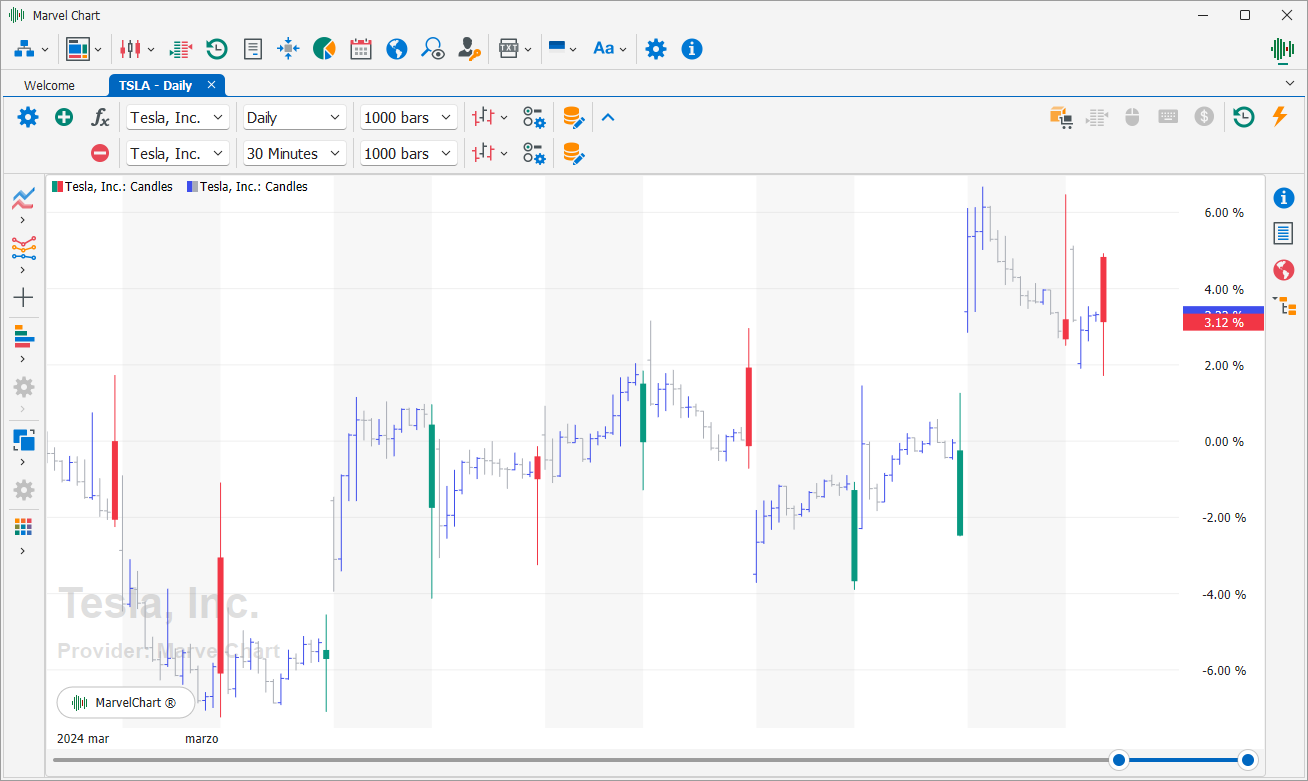Image resolution: width=1308 pixels, height=781 pixels.
Task: Click the MarvelChart ® button on chart
Action: (x=126, y=703)
